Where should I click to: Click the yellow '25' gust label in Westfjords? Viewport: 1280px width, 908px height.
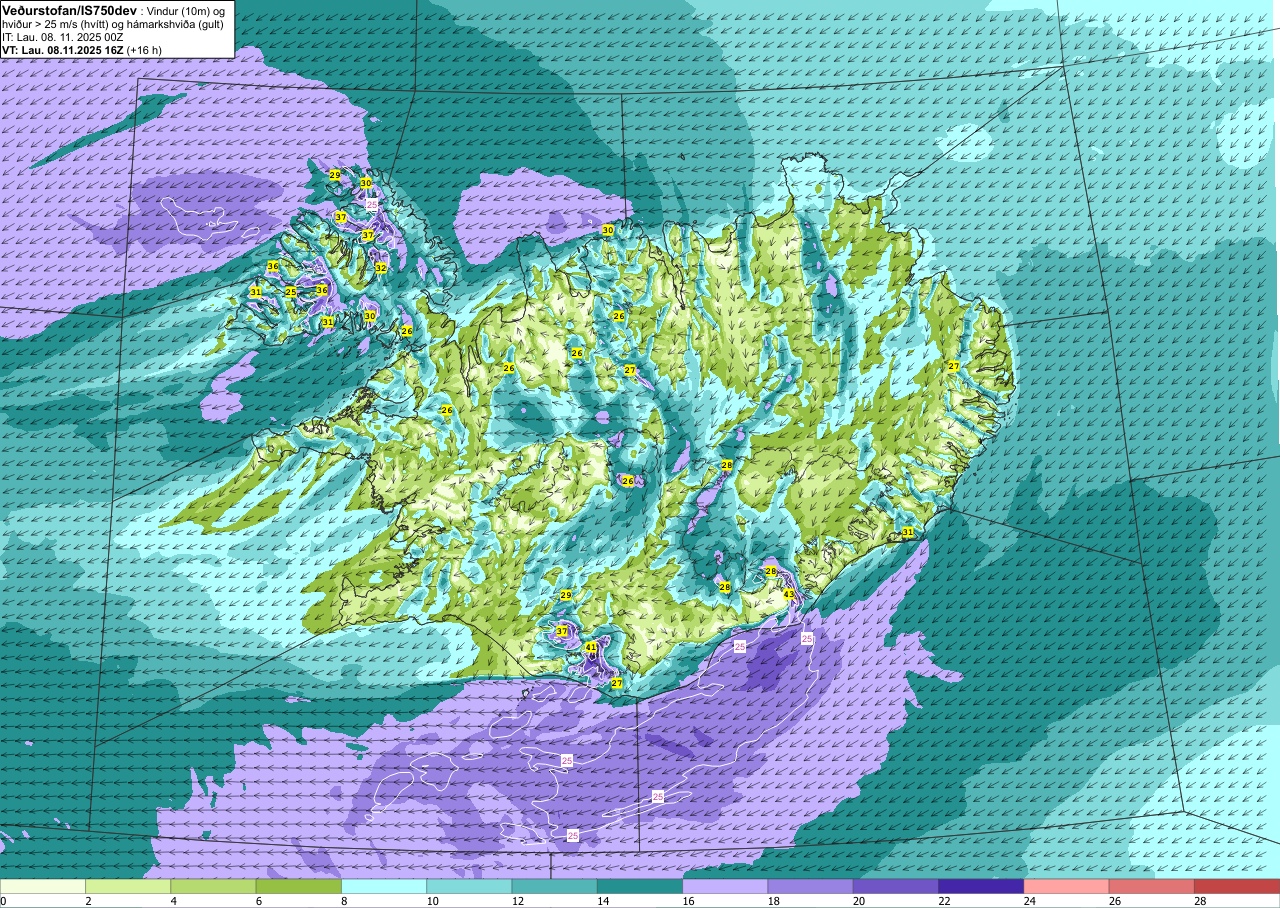(x=291, y=292)
